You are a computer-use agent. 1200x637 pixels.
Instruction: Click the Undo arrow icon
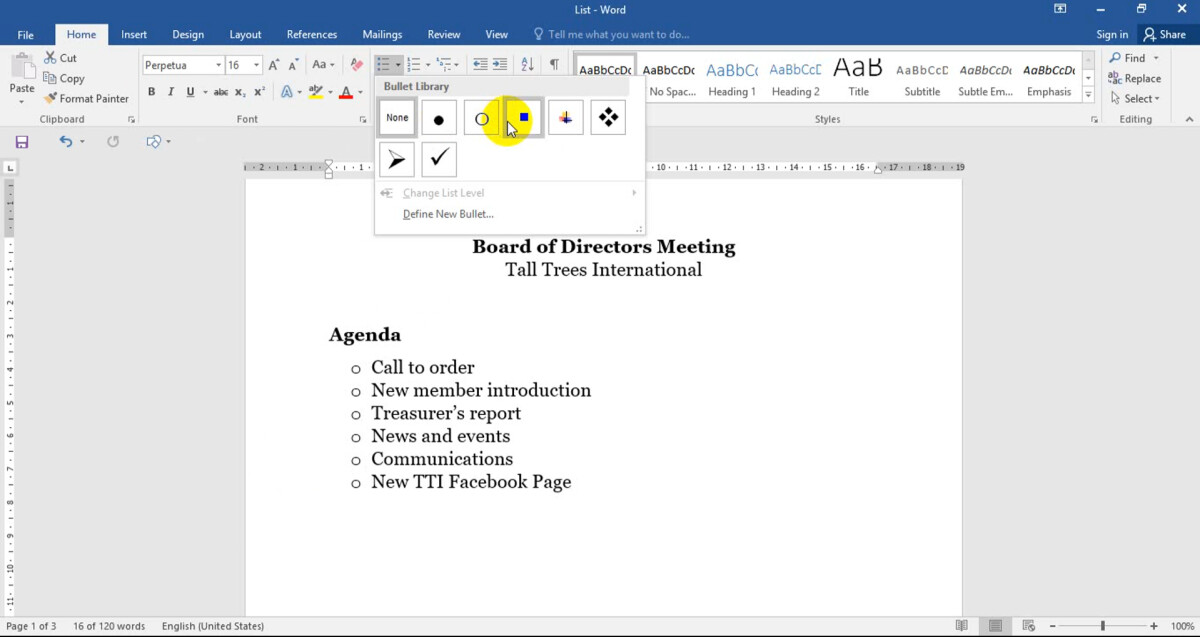pos(65,142)
